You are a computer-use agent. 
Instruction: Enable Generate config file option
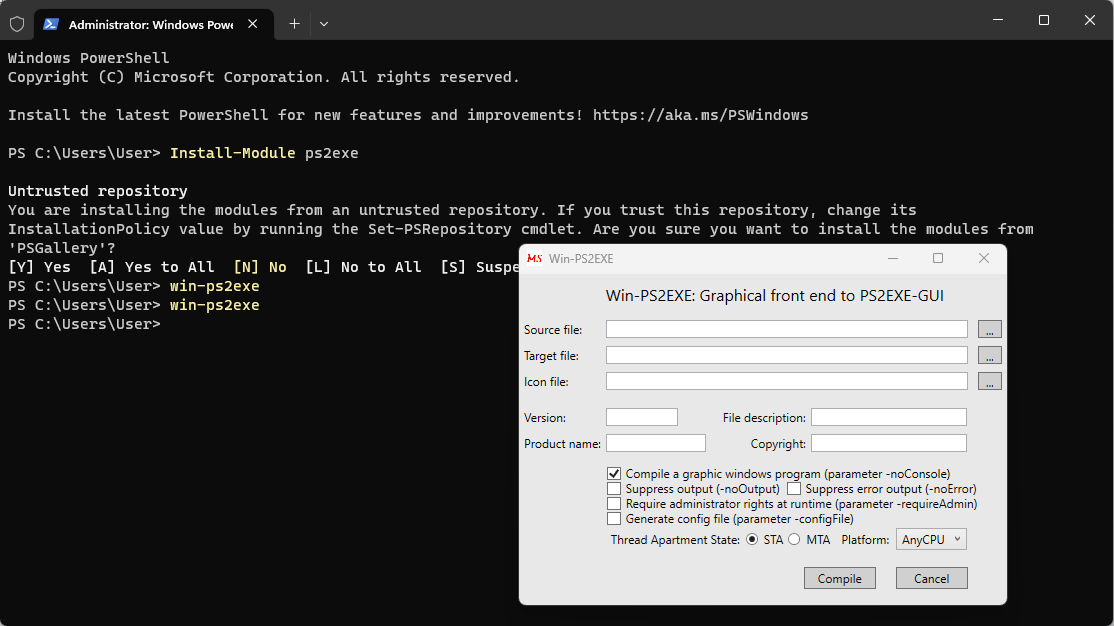(614, 519)
